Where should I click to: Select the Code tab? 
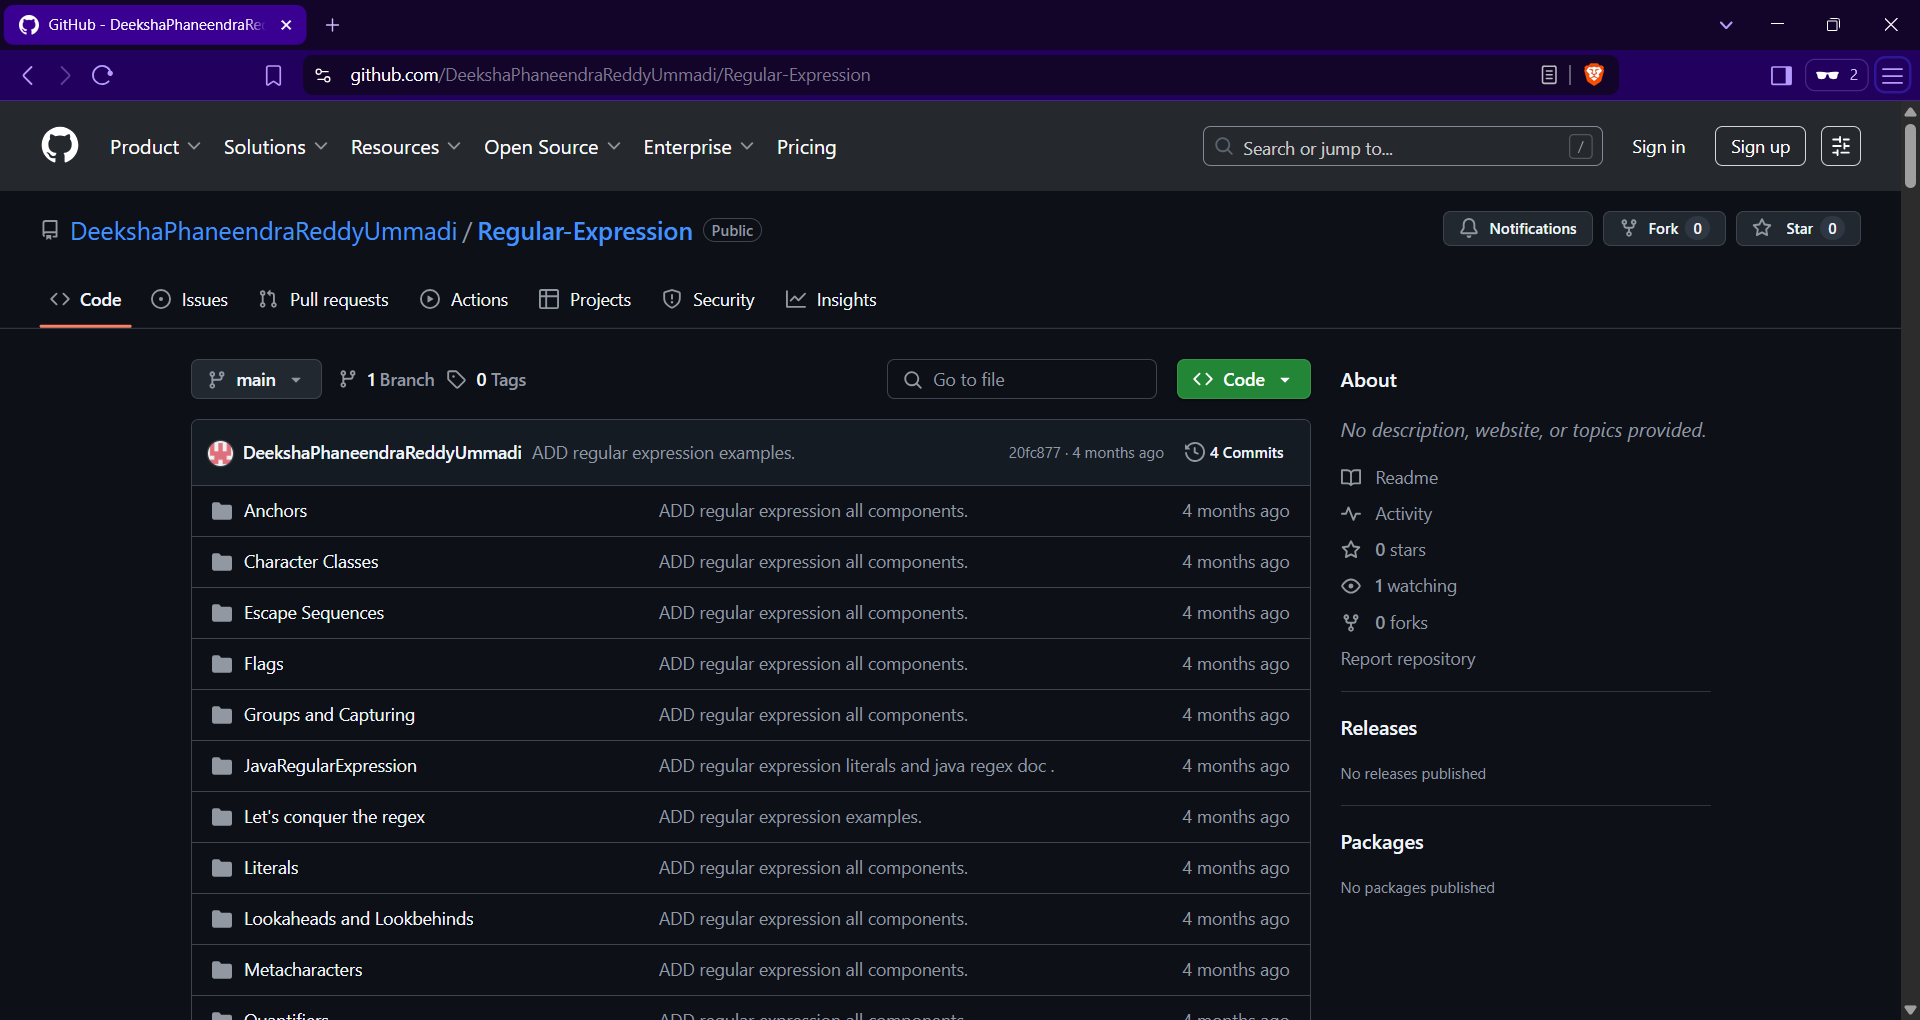86,300
